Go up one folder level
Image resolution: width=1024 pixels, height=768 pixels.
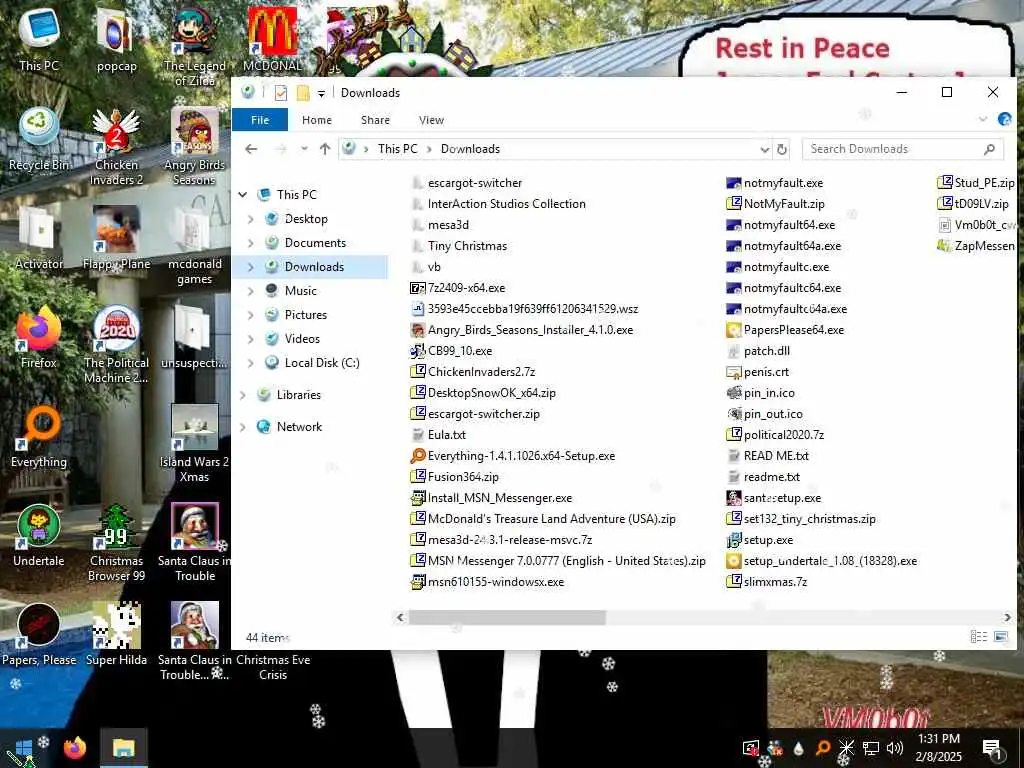click(325, 149)
